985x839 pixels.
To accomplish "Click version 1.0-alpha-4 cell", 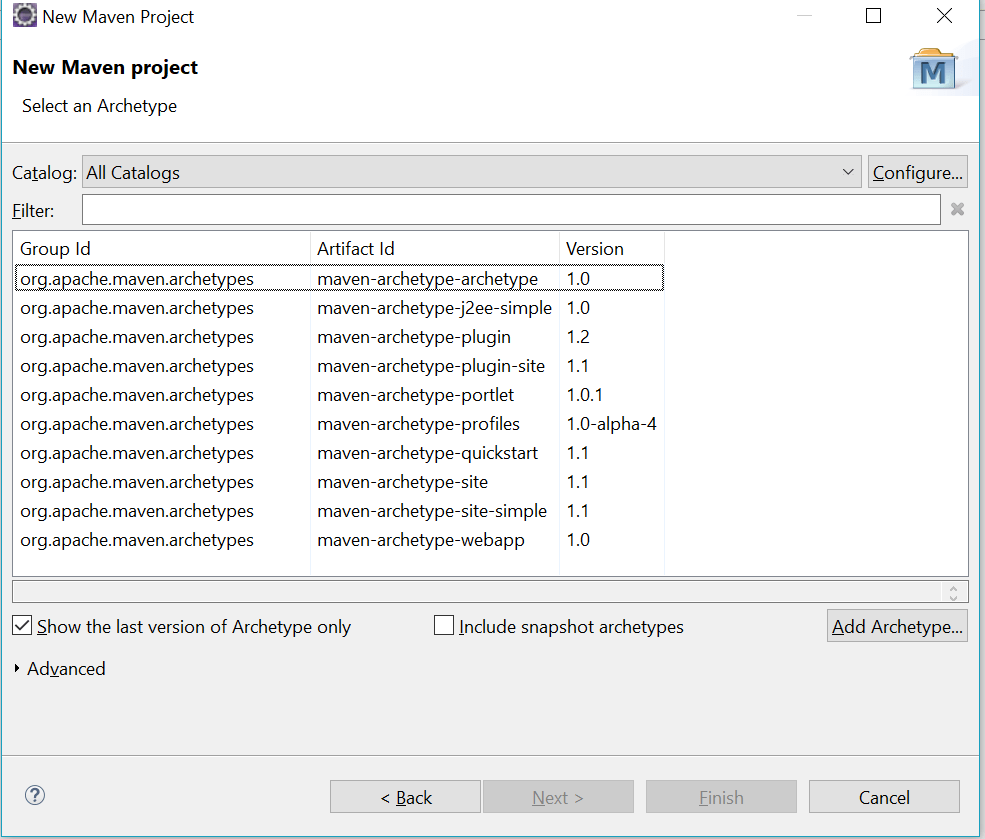I will (611, 424).
